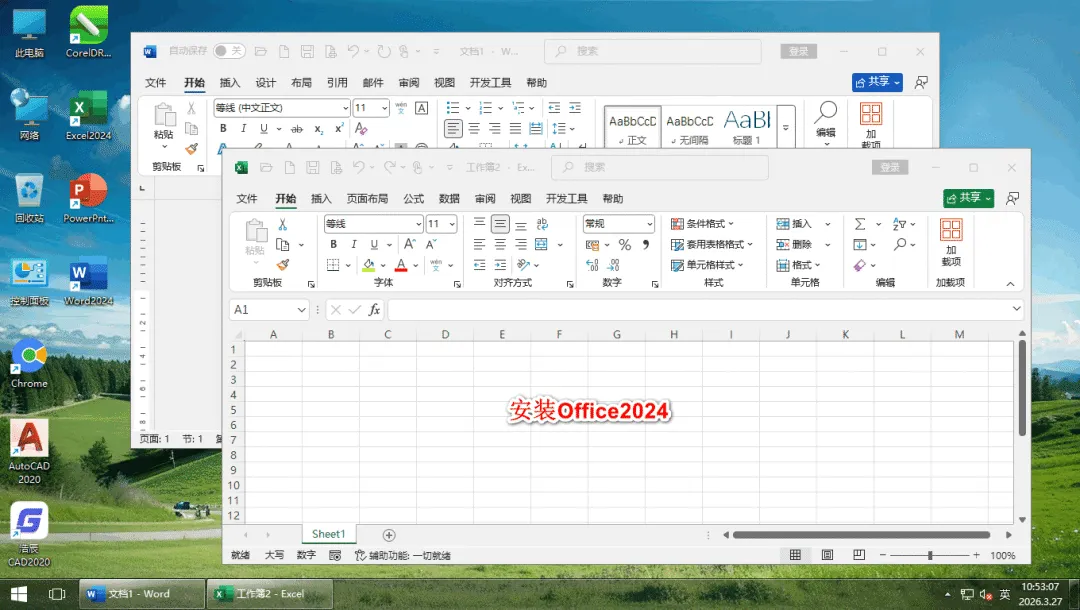
Task: Toggle Bold in Word ribbon
Action: coord(222,128)
